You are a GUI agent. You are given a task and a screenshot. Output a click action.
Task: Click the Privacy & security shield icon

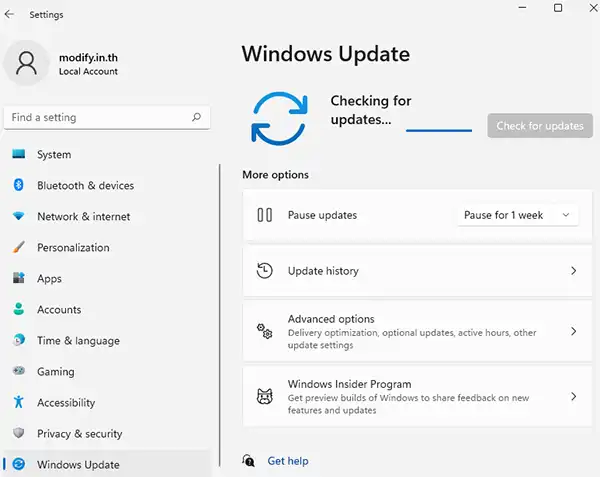pos(18,434)
